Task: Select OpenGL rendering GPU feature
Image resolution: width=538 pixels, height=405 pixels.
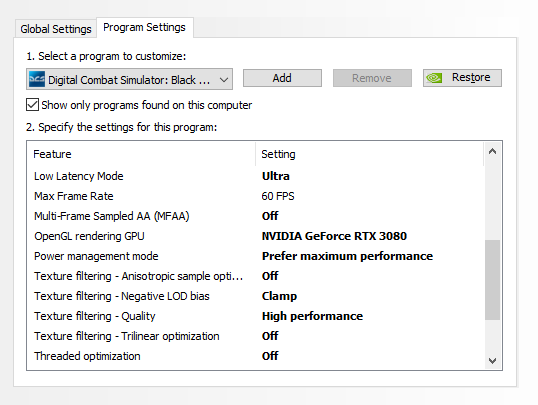Action: pyautogui.click(x=89, y=236)
